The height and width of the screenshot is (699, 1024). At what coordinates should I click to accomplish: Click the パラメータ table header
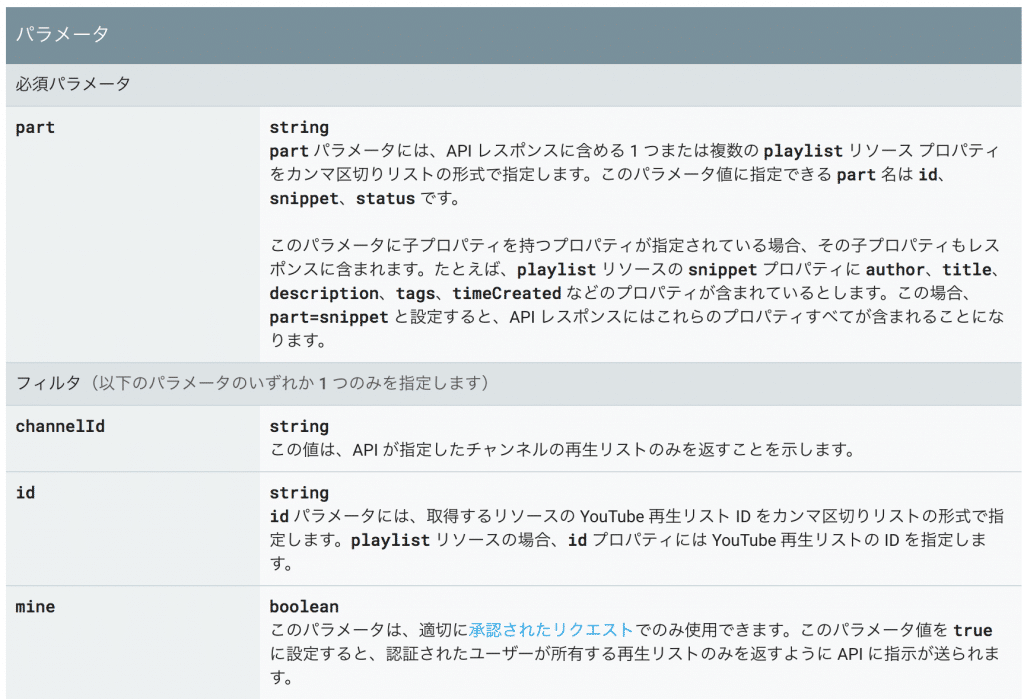tap(513, 35)
